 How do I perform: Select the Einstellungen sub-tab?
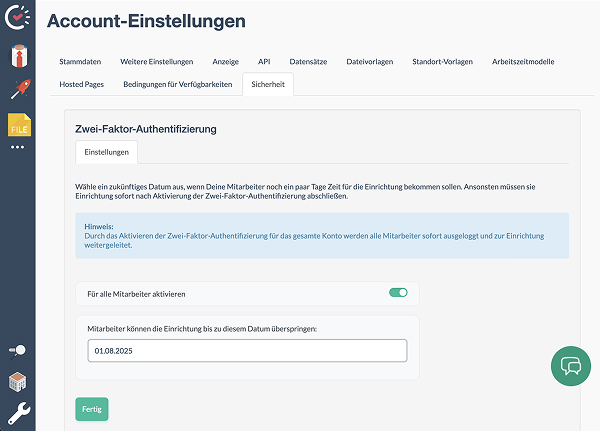pyautogui.click(x=106, y=152)
